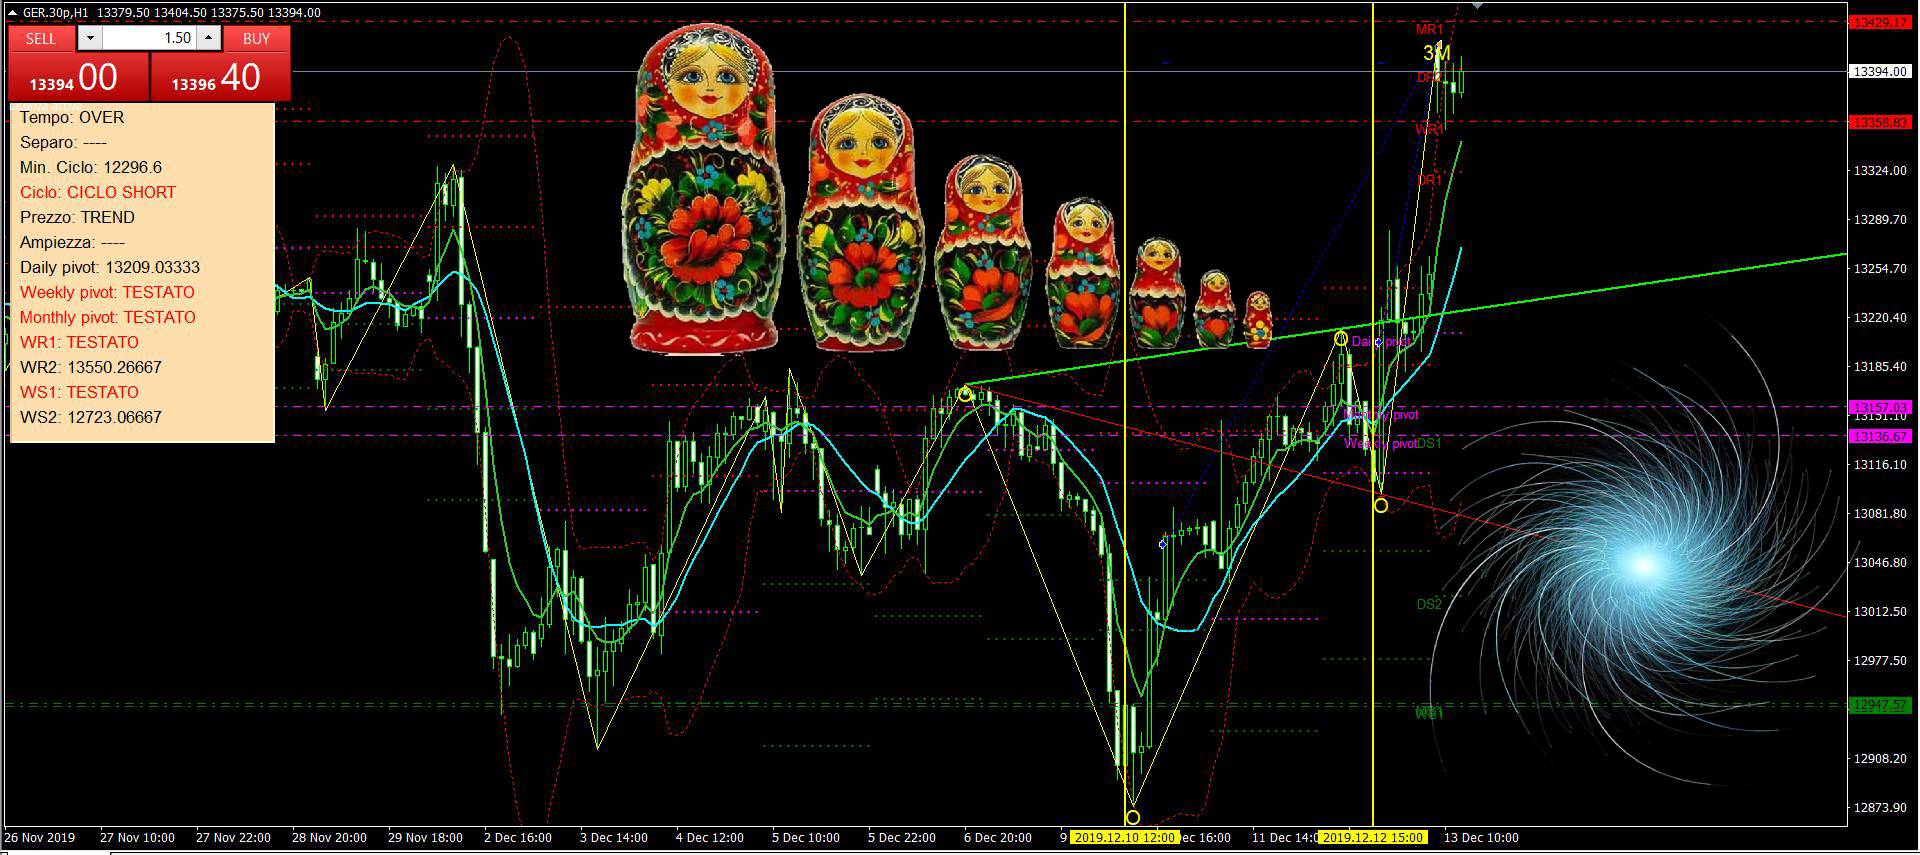Viewport: 1920px width, 855px height.
Task: Select the smallest matryoshka doll image
Action: (1257, 319)
